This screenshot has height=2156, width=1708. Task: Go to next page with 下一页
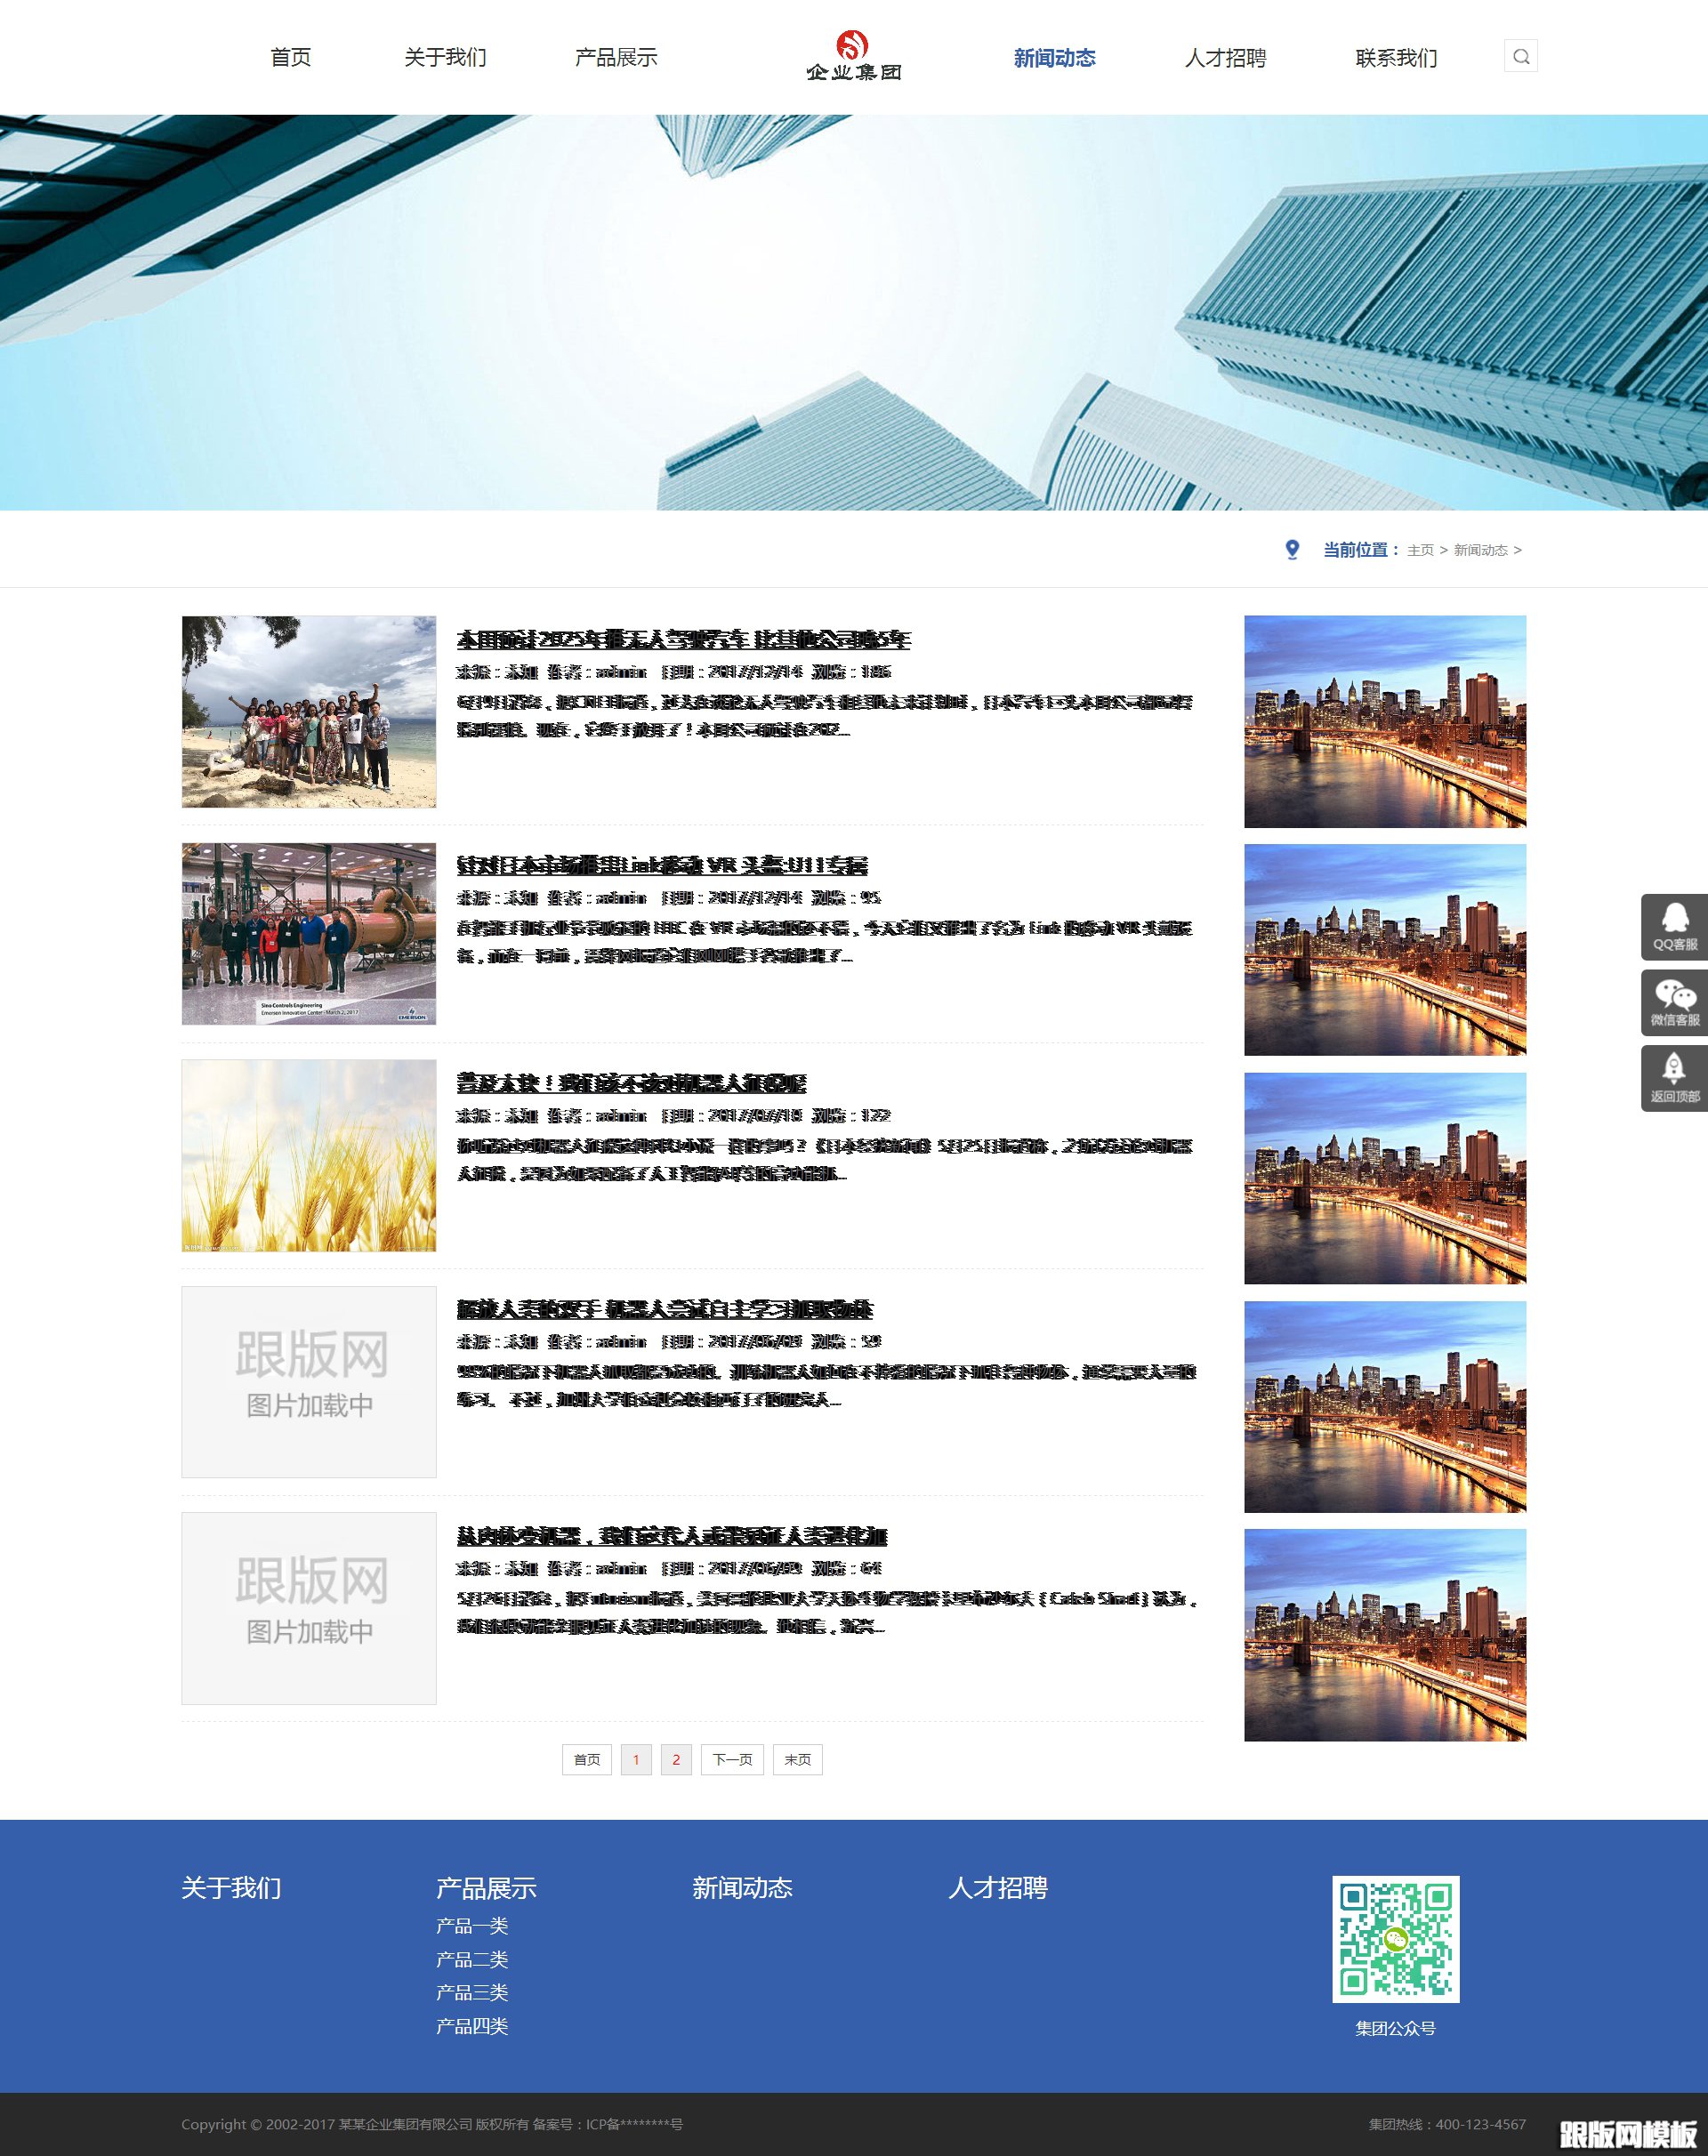click(732, 1760)
